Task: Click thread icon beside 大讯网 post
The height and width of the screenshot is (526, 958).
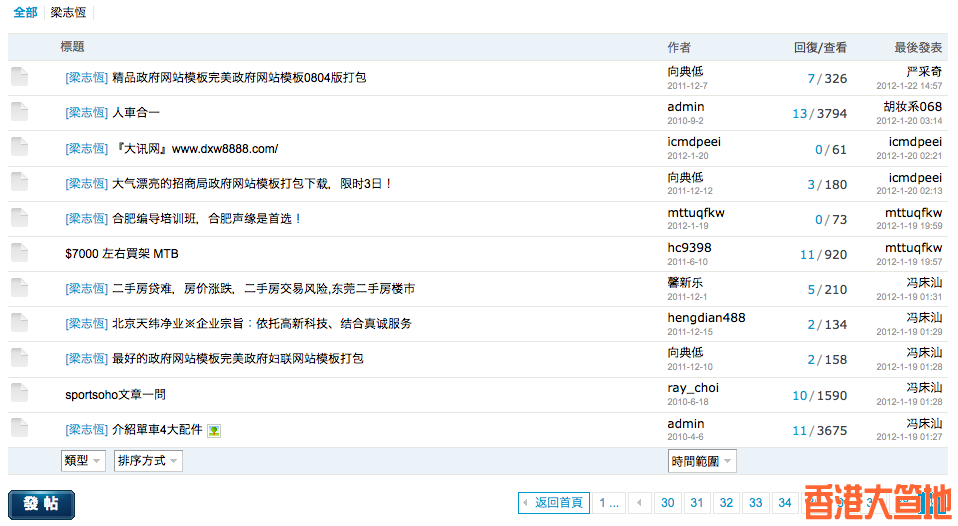Action: tap(20, 147)
